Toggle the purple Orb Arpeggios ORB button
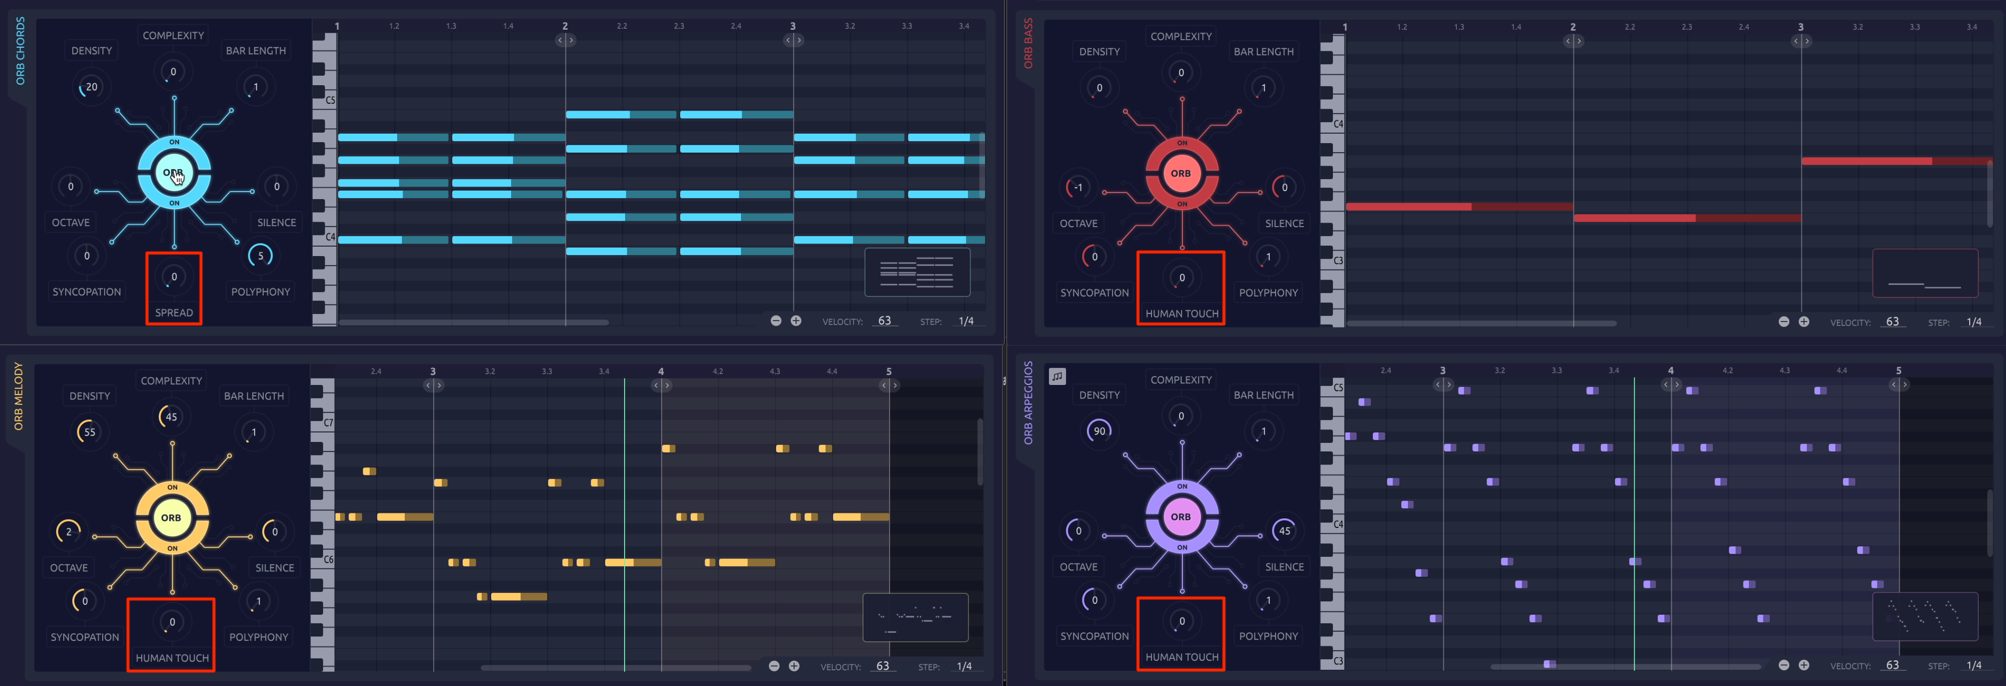Viewport: 2006px width, 686px height. 1181,517
